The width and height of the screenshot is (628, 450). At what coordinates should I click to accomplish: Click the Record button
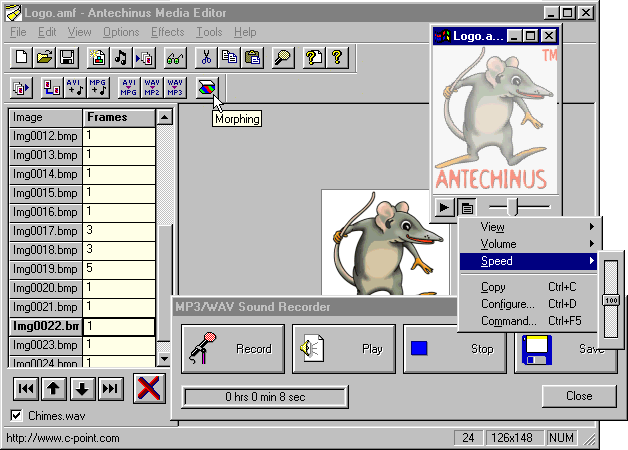(233, 349)
